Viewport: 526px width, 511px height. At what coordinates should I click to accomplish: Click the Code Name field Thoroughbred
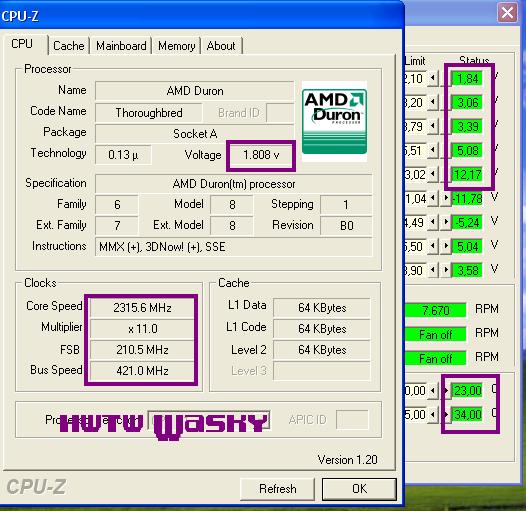[x=149, y=113]
